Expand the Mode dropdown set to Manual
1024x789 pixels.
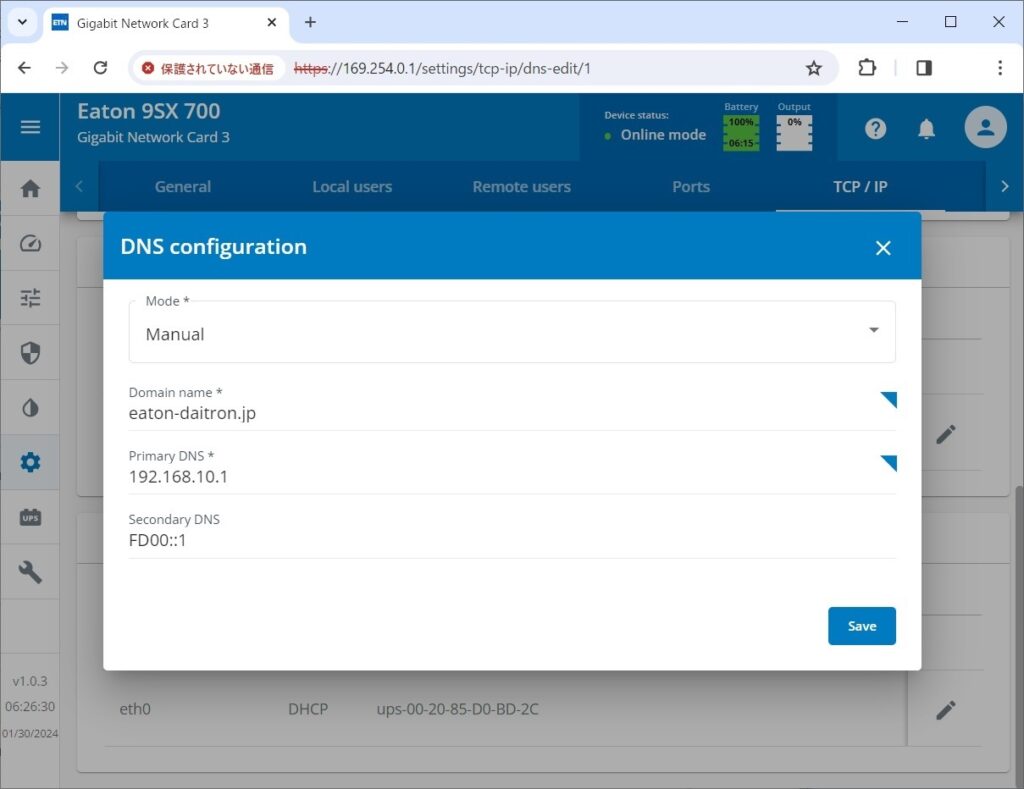(512, 334)
